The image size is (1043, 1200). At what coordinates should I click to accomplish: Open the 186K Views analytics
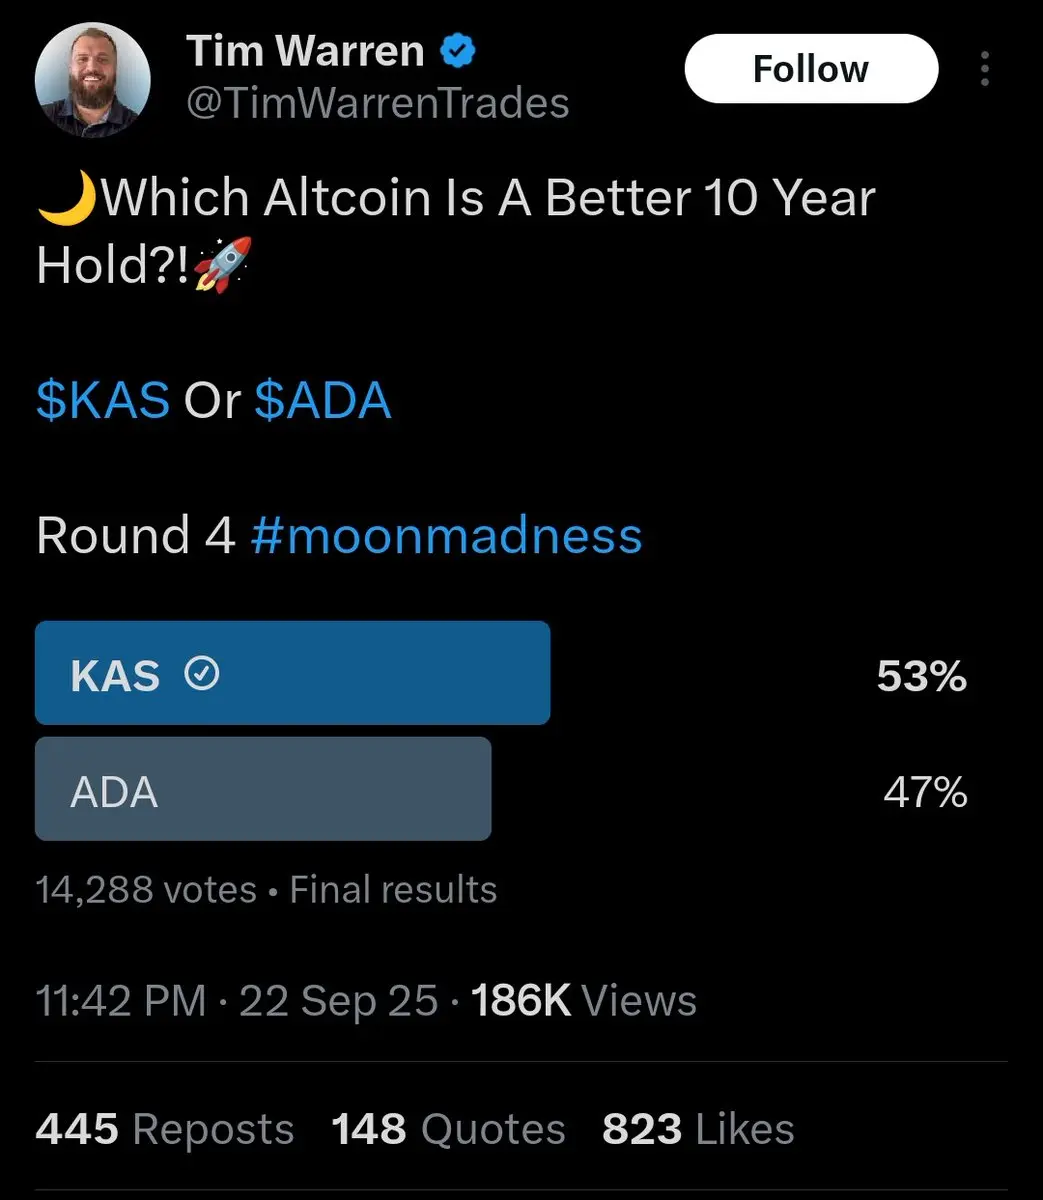click(x=584, y=1001)
